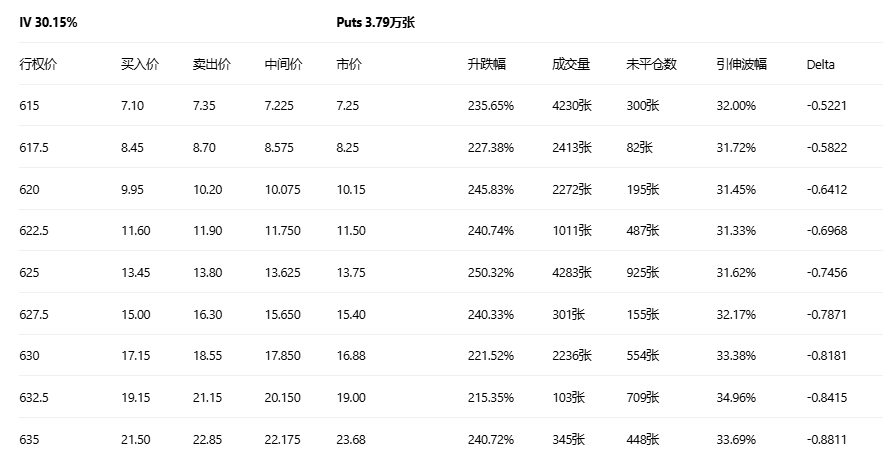Choose the 627.5 strike price put
Screen dimensions: 893x461
[x=34, y=314]
